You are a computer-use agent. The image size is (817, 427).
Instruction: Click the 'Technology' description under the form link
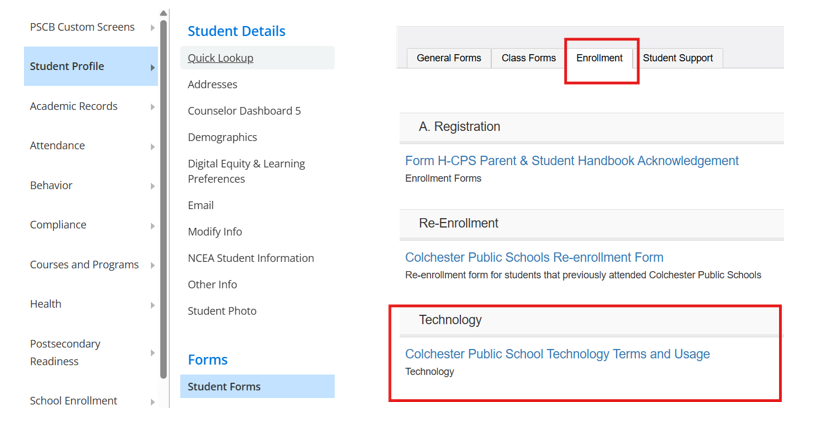click(x=429, y=372)
